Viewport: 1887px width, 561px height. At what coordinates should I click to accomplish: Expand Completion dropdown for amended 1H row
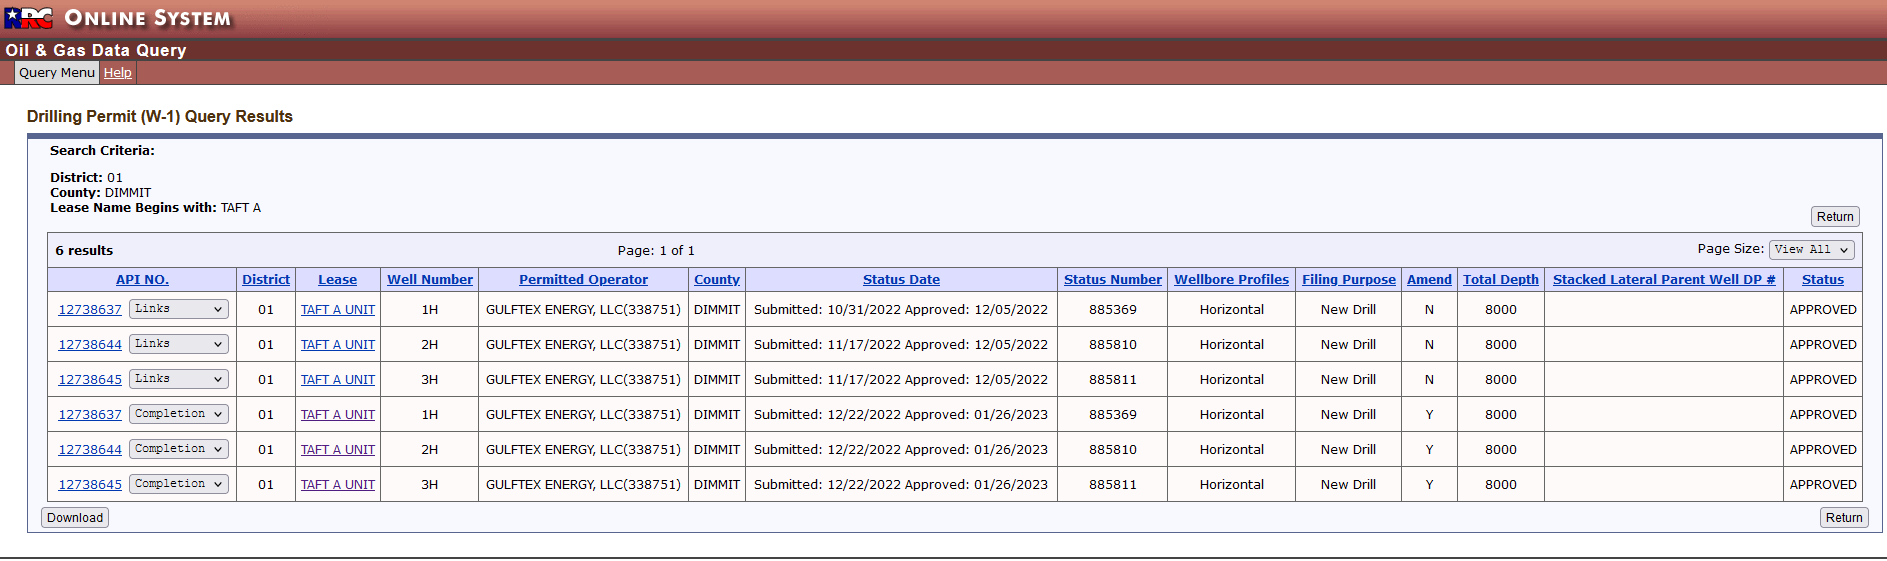tap(179, 414)
